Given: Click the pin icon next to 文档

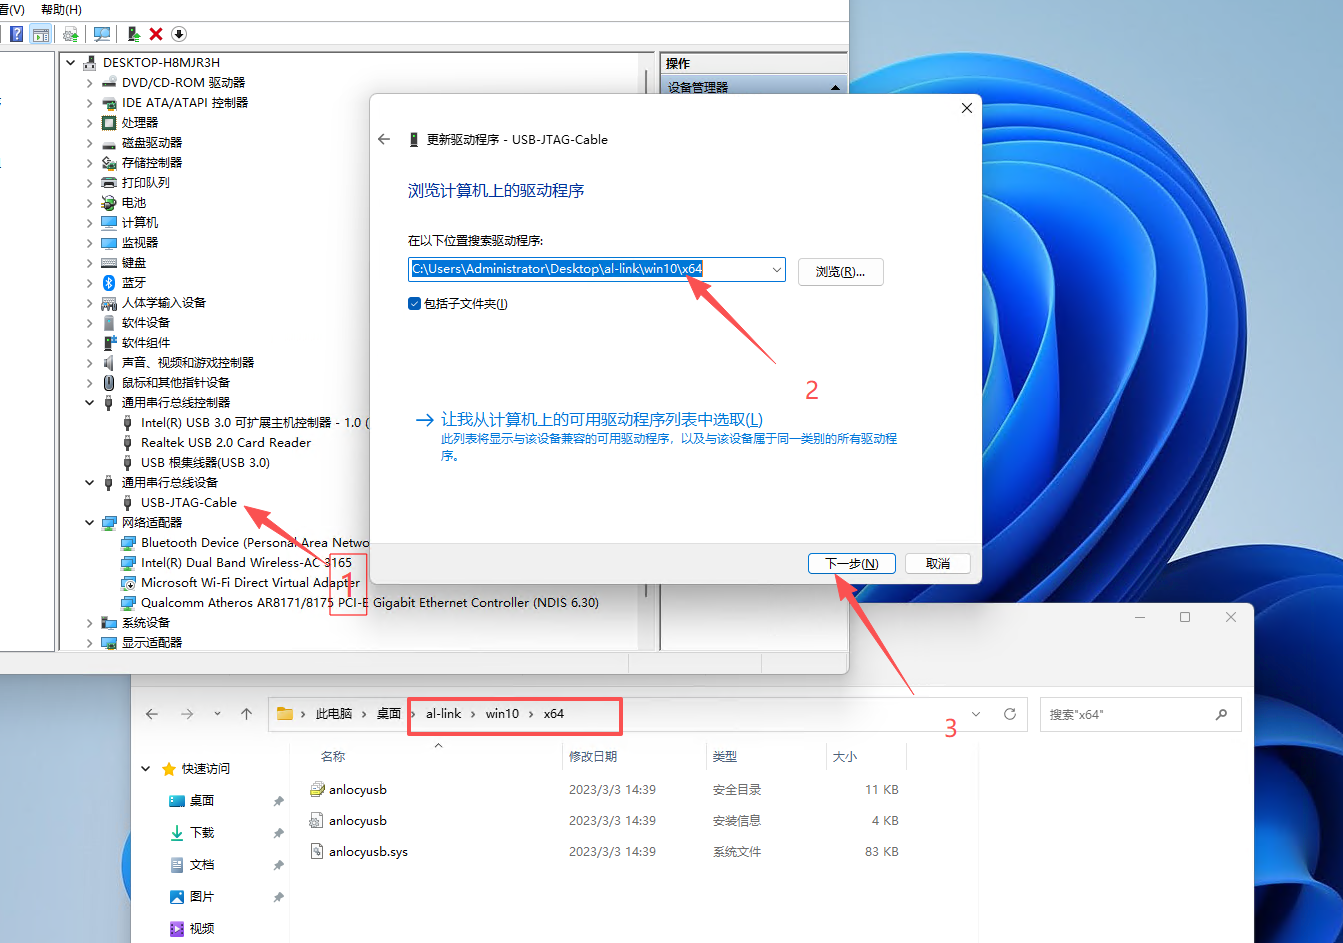Looking at the screenshot, I should point(278,865).
